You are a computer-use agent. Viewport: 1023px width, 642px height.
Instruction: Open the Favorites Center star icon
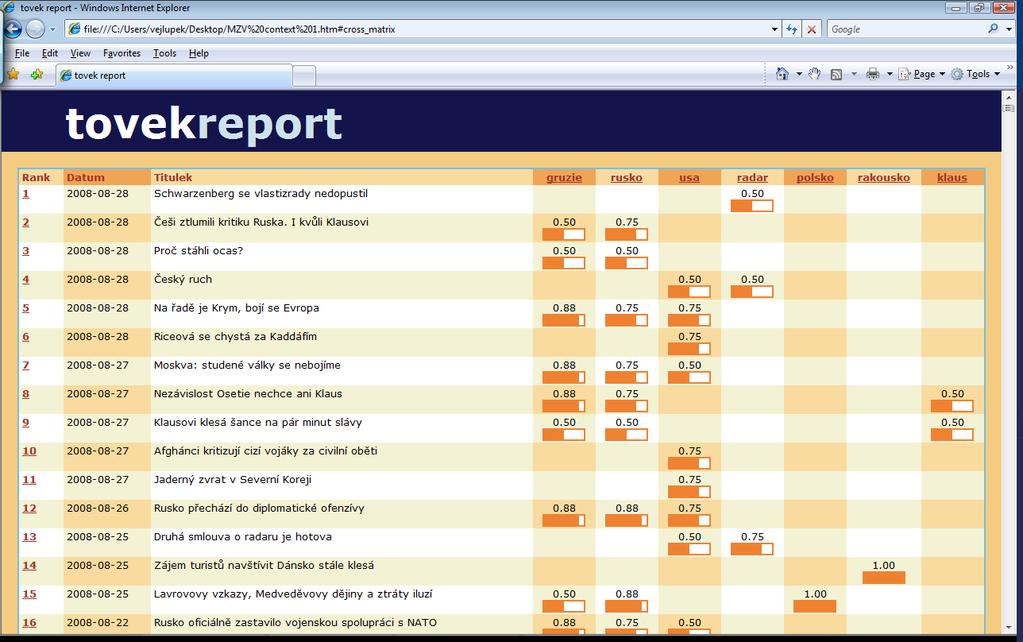pyautogui.click(x=13, y=74)
